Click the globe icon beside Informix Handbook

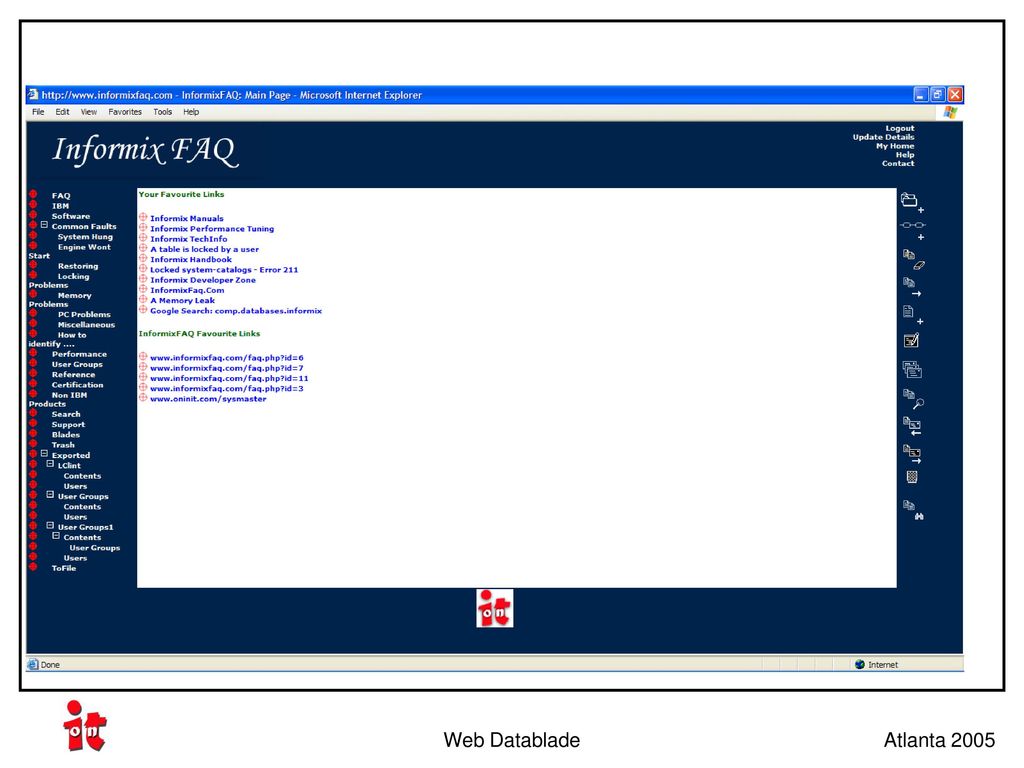143,259
